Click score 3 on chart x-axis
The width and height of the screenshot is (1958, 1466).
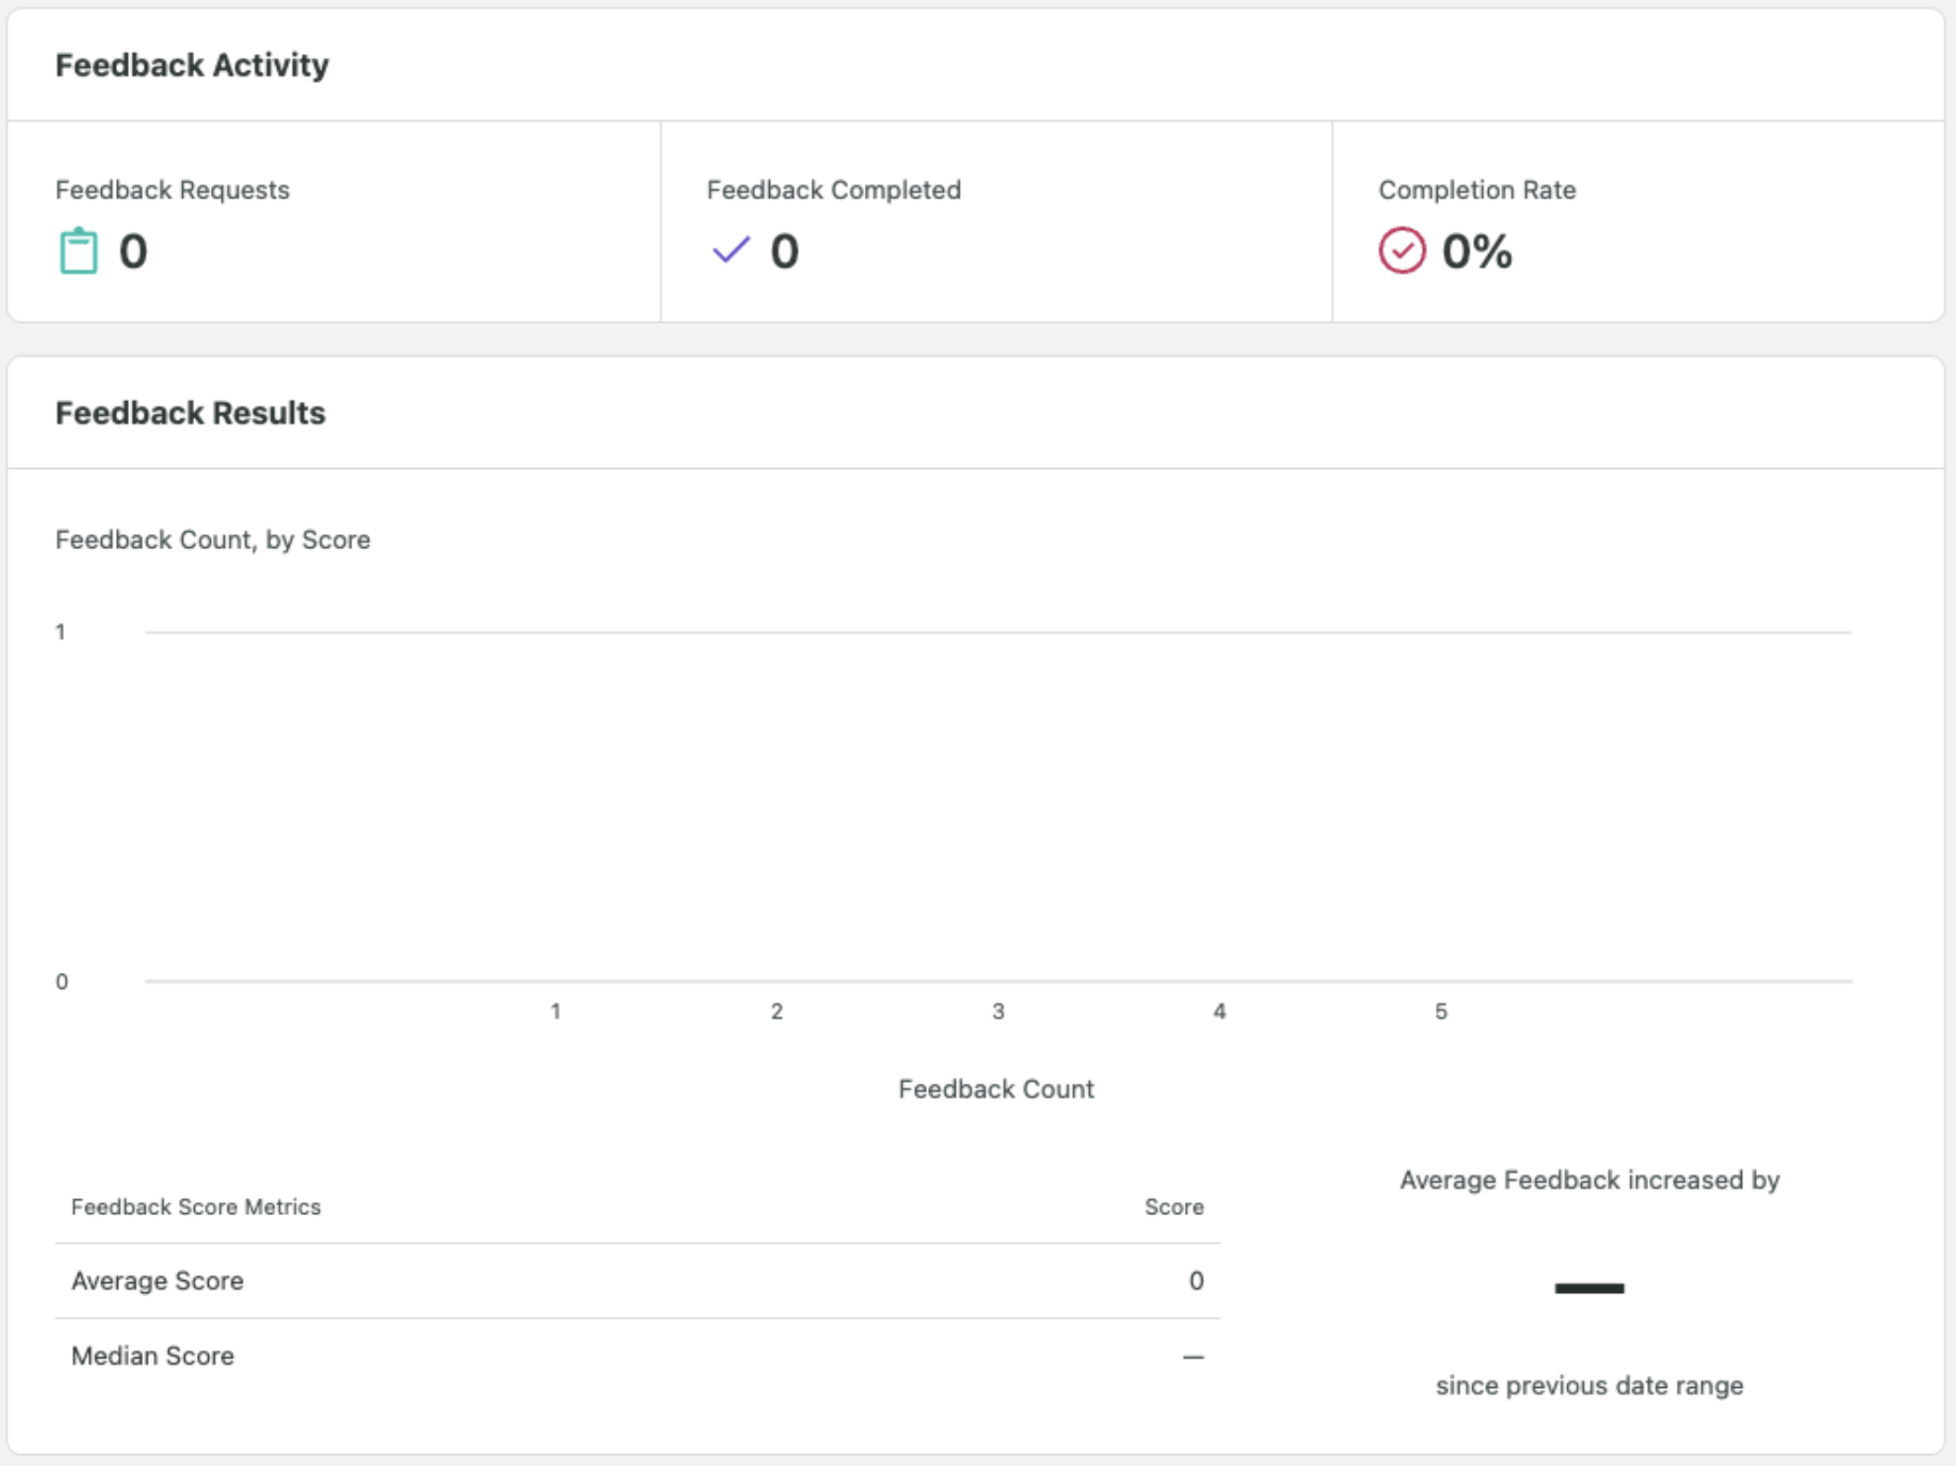point(997,1011)
